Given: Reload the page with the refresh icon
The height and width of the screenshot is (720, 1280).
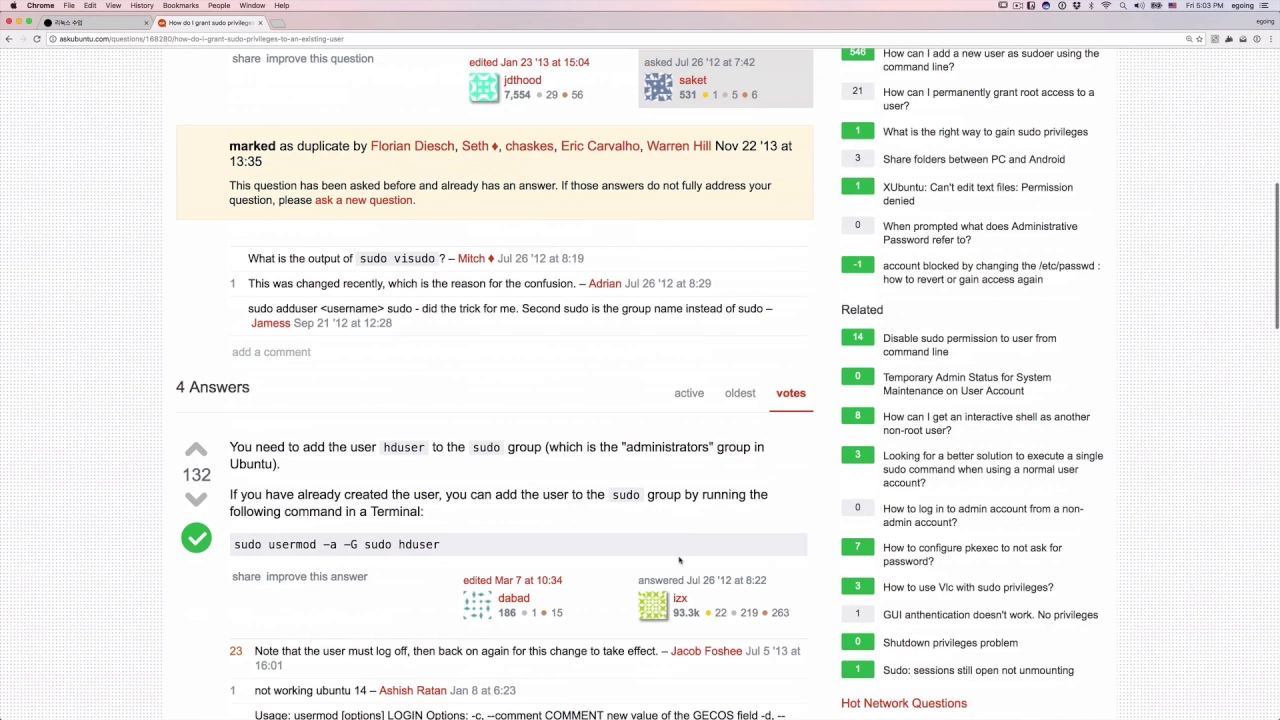Looking at the screenshot, I should tap(37, 39).
